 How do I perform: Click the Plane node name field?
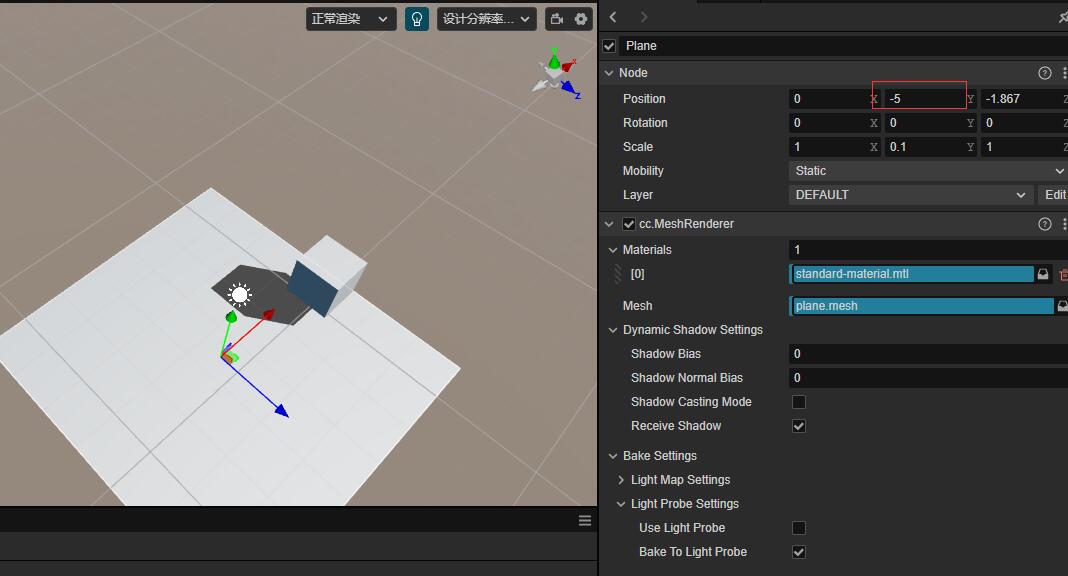pos(844,46)
